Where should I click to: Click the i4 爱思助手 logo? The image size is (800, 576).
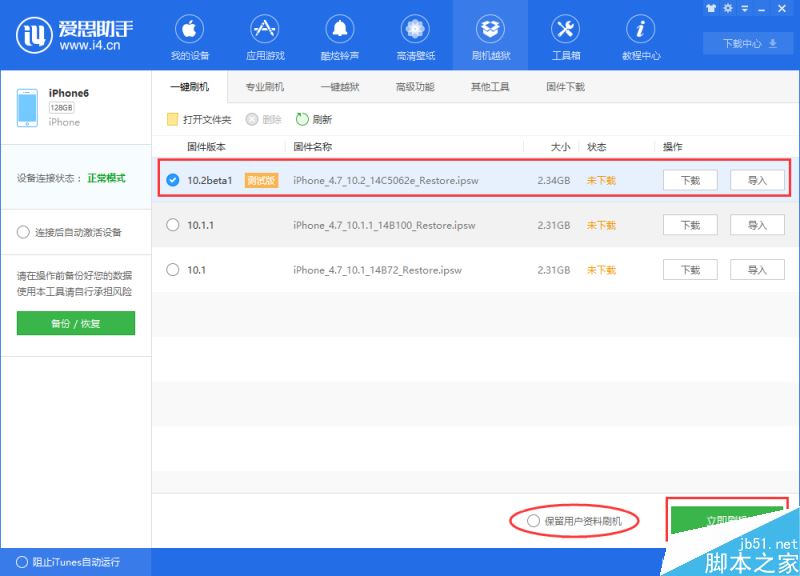point(74,35)
